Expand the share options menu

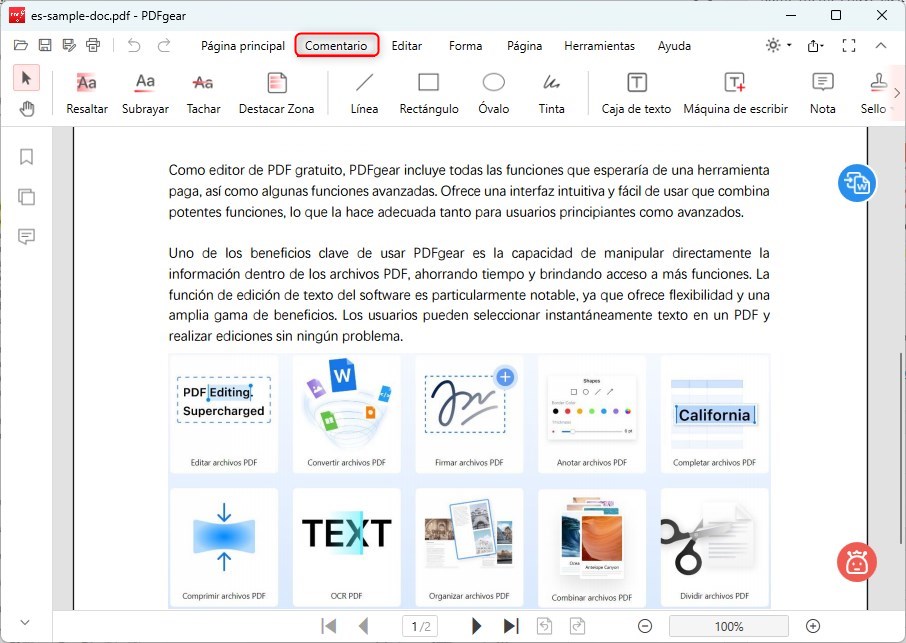click(817, 45)
